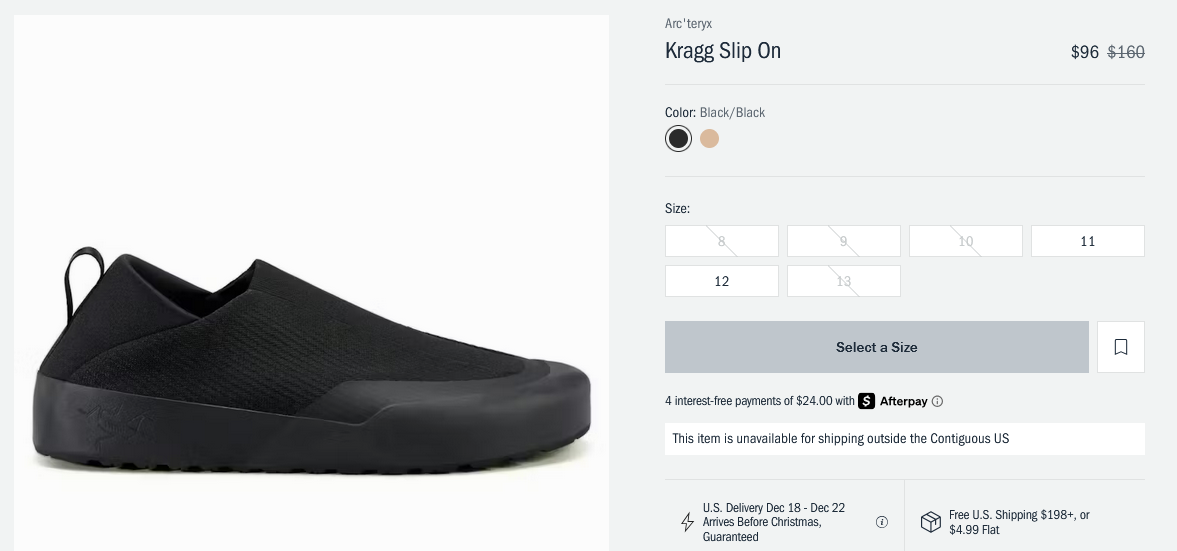Click the lightning bolt delivery icon

[687, 522]
